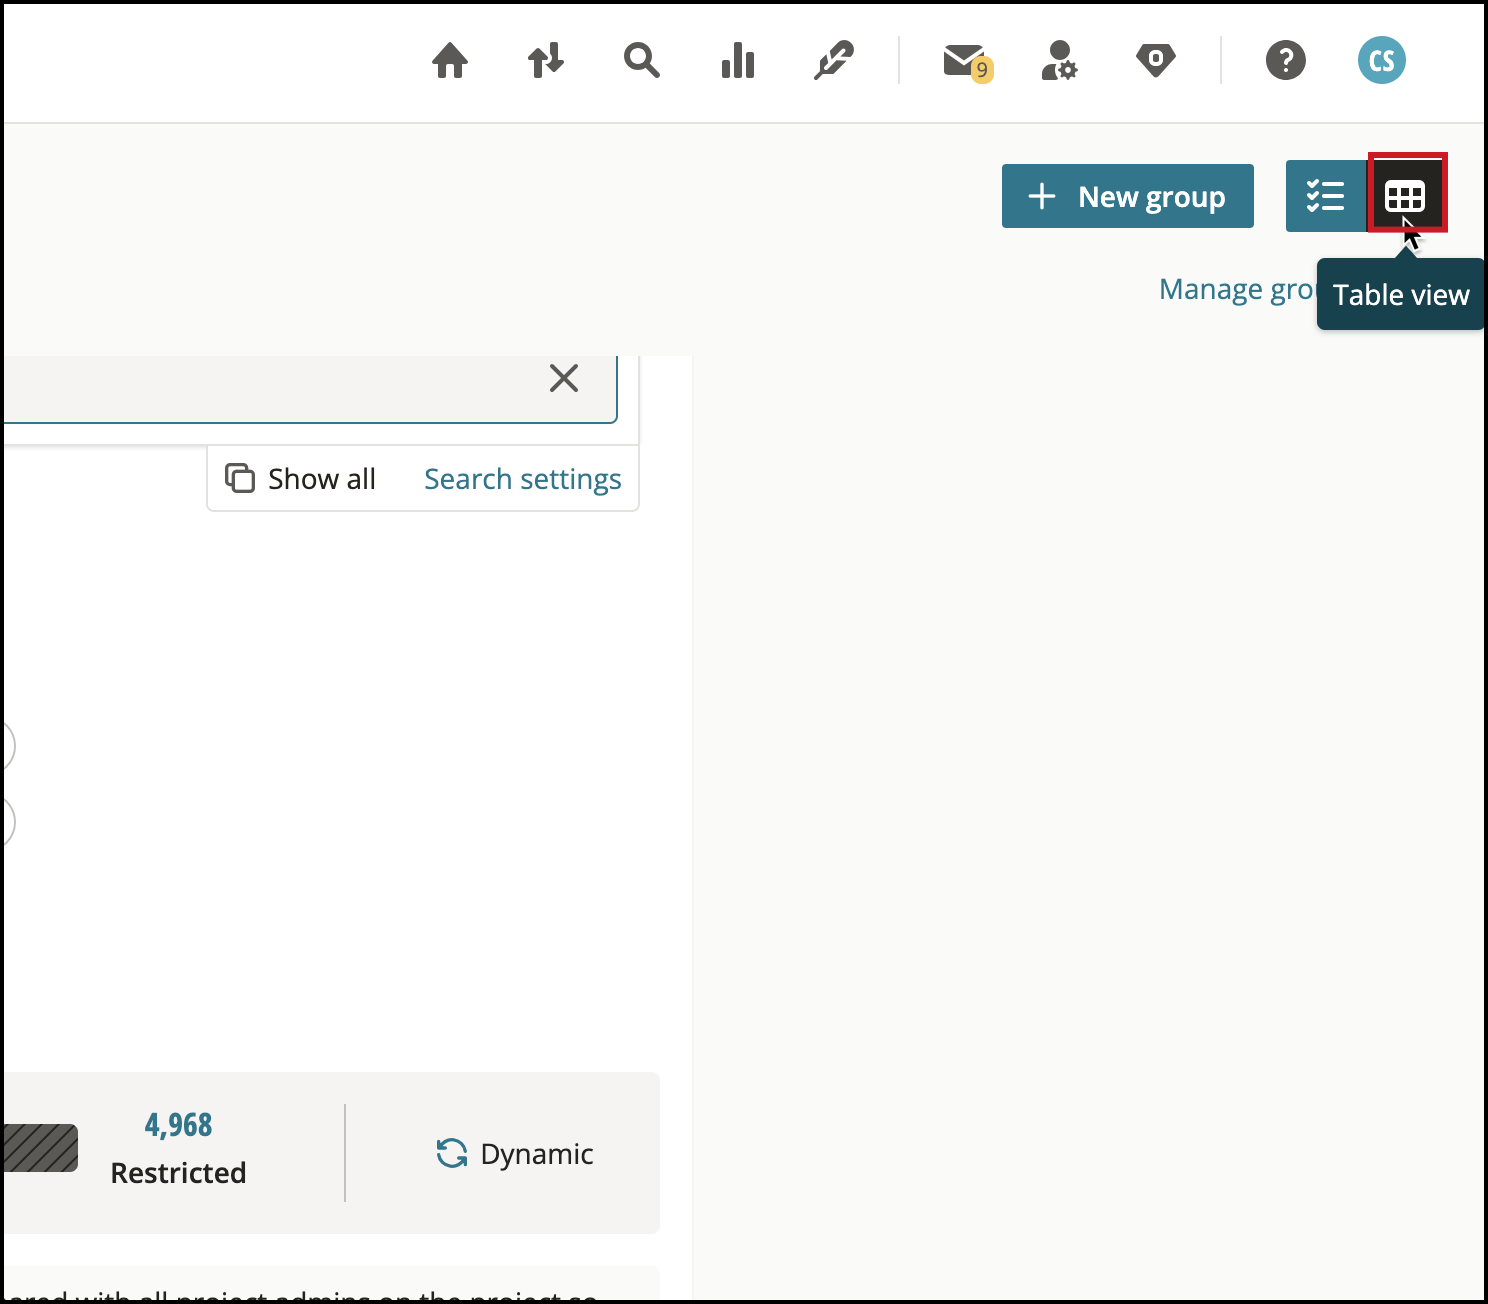Click the diamond gem icon
This screenshot has height=1304, width=1488.
point(1156,61)
